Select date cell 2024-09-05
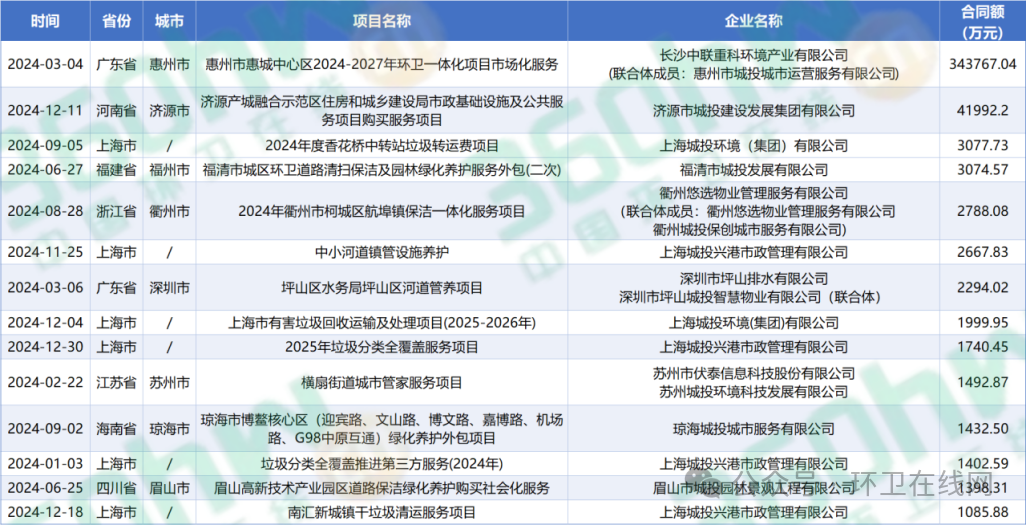Viewport: 1026px width, 525px height. click(x=45, y=145)
